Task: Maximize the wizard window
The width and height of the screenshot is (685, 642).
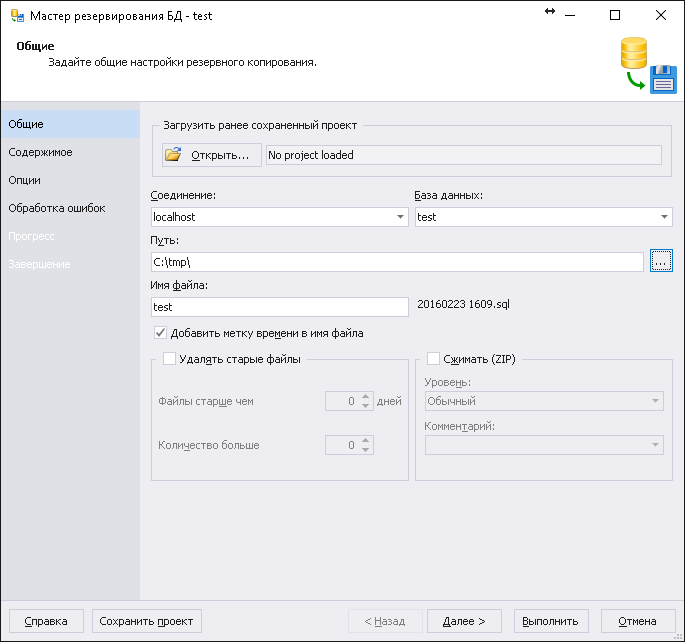Action: click(615, 15)
